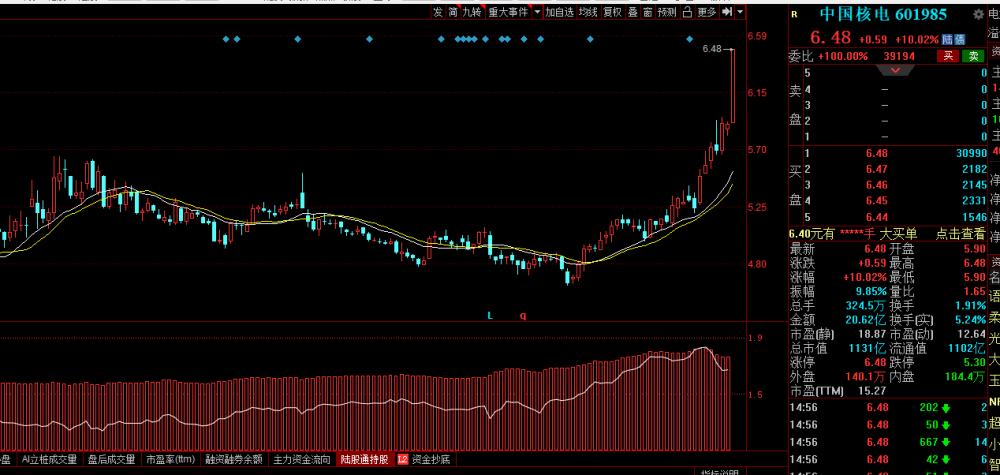Click the red 买 buy button
The width and height of the screenshot is (1000, 475).
pyautogui.click(x=948, y=56)
